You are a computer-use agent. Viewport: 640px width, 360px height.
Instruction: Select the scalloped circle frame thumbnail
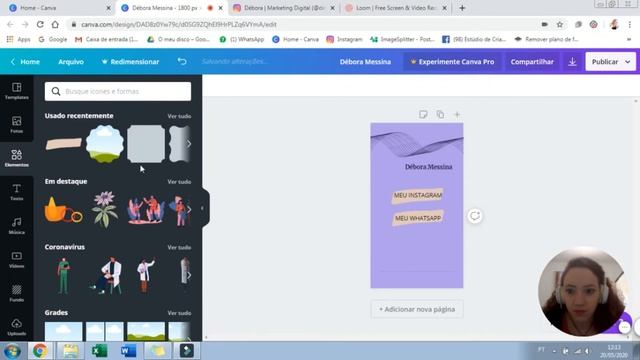(104, 144)
